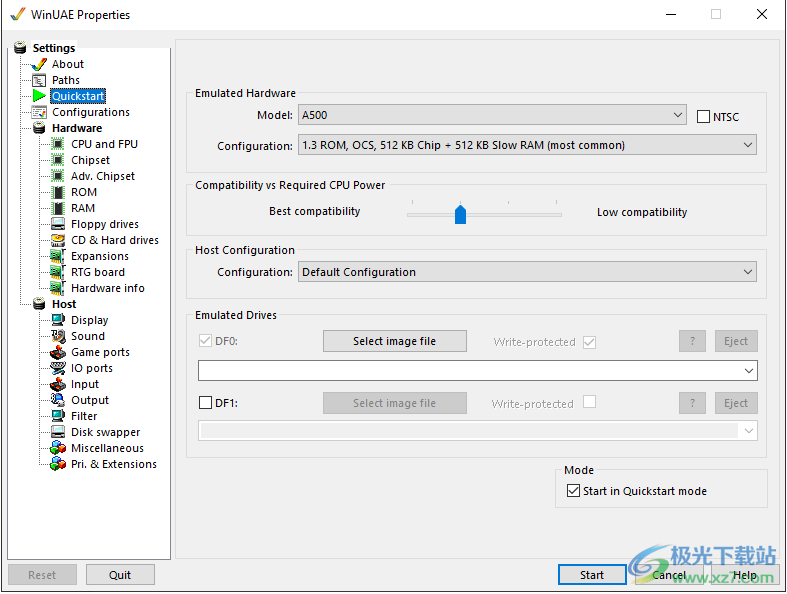
Task: Click DF0 Select image file button
Action: coord(395,341)
